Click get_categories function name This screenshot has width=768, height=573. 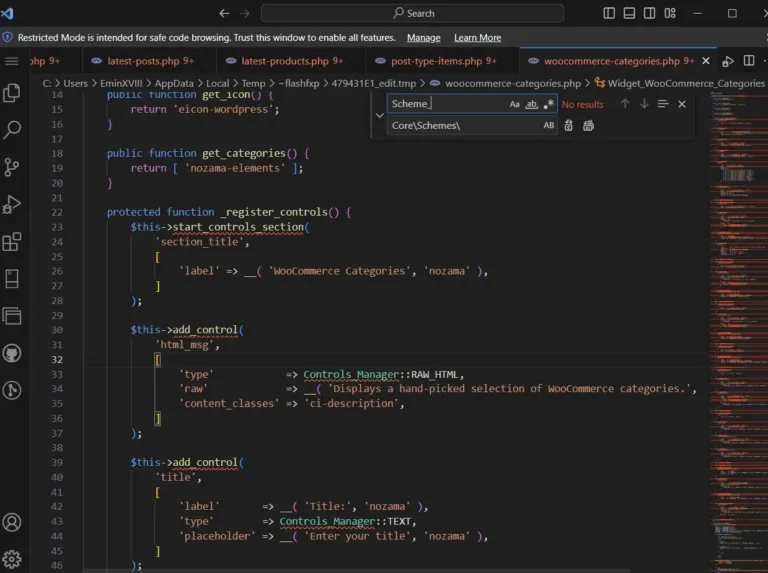244,153
